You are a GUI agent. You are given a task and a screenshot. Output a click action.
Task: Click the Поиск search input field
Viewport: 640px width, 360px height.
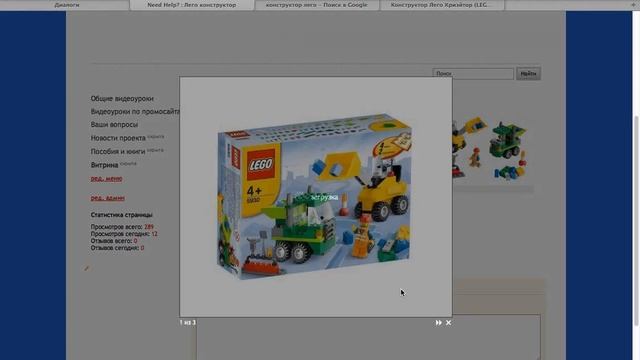click(473, 73)
